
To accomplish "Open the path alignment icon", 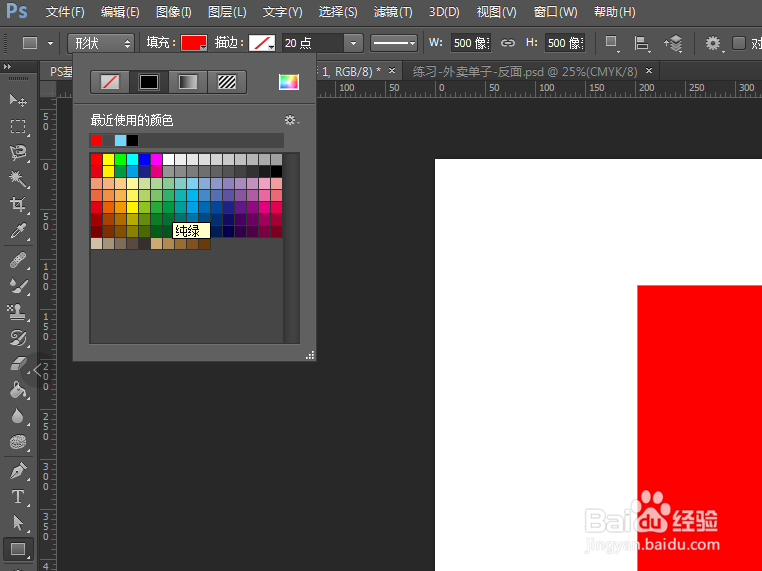I will tap(642, 43).
